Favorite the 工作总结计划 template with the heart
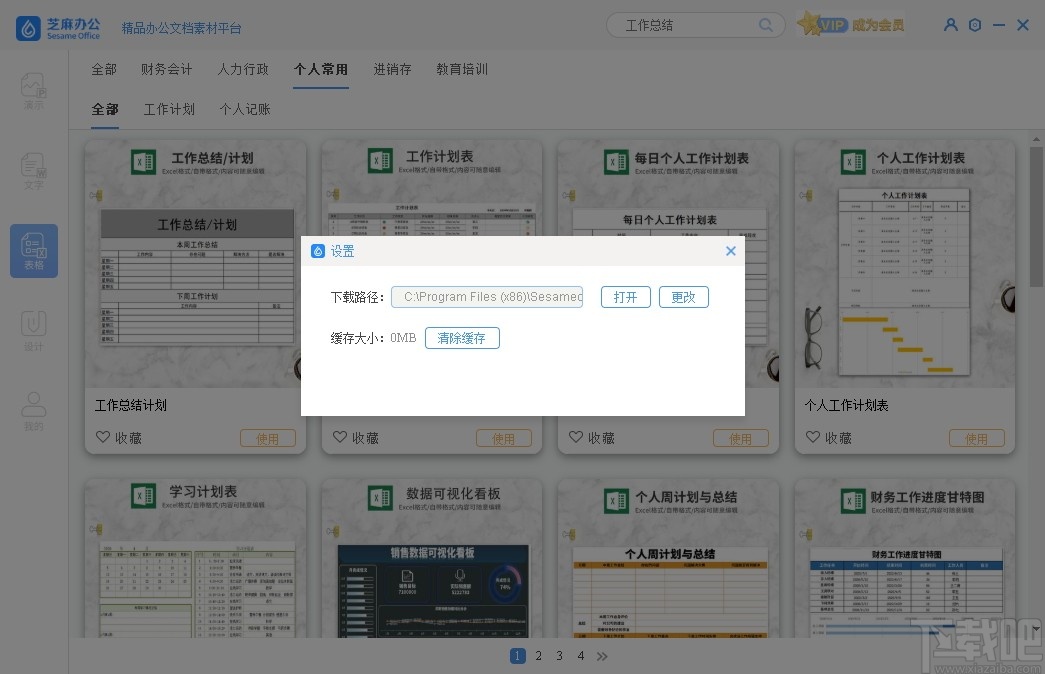 103,437
